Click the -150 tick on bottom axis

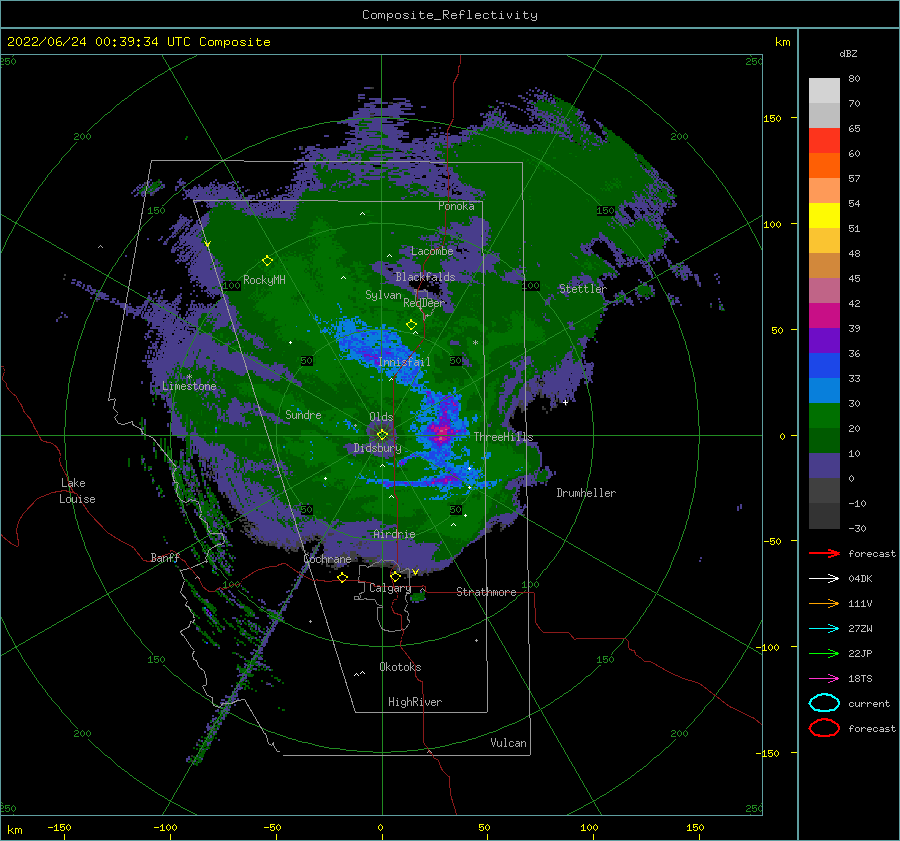click(x=59, y=827)
